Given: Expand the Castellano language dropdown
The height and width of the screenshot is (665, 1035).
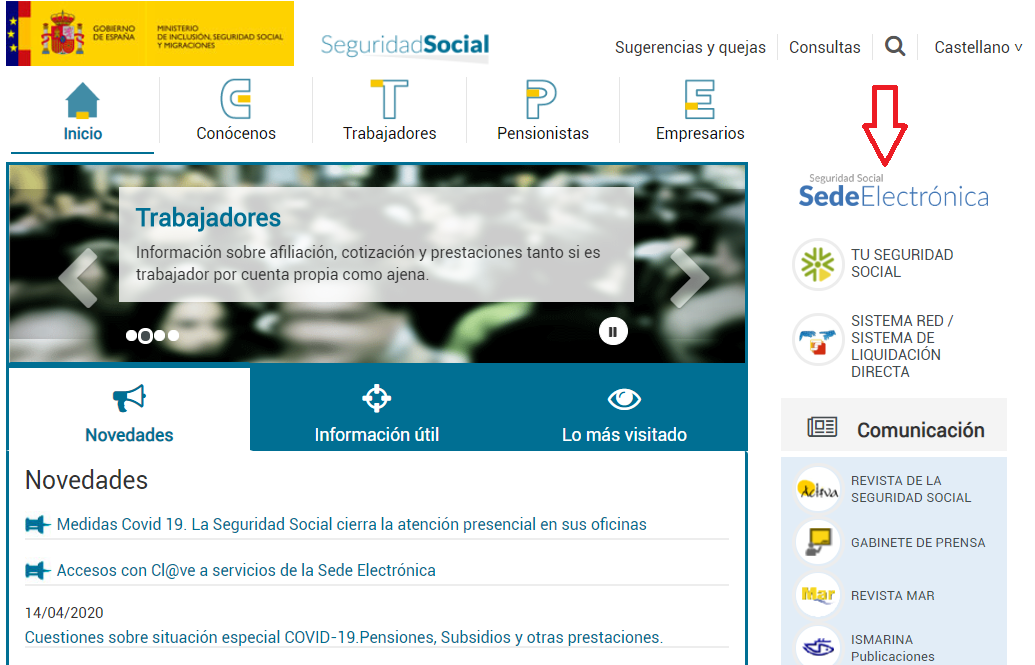Looking at the screenshot, I should tap(976, 47).
